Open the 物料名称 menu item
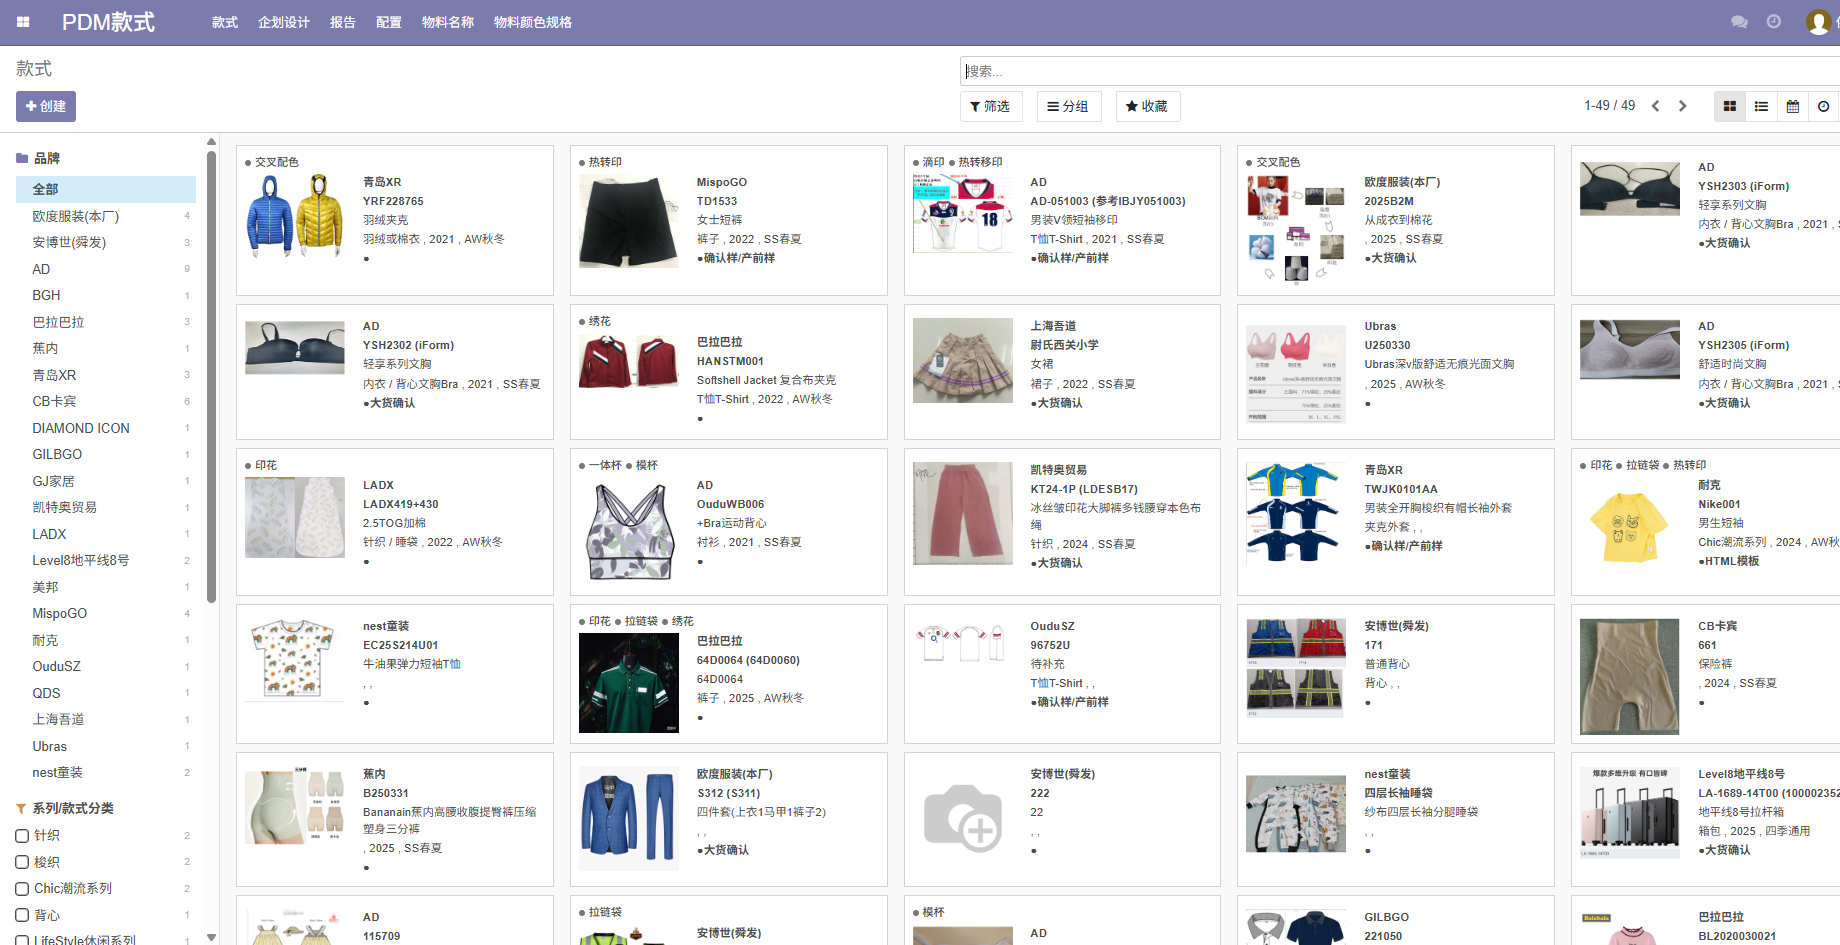 (448, 22)
